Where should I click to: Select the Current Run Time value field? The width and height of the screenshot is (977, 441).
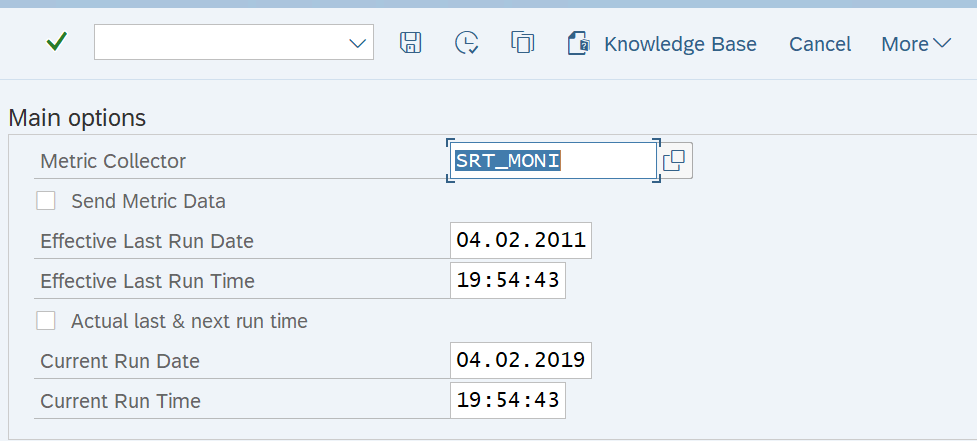click(507, 401)
